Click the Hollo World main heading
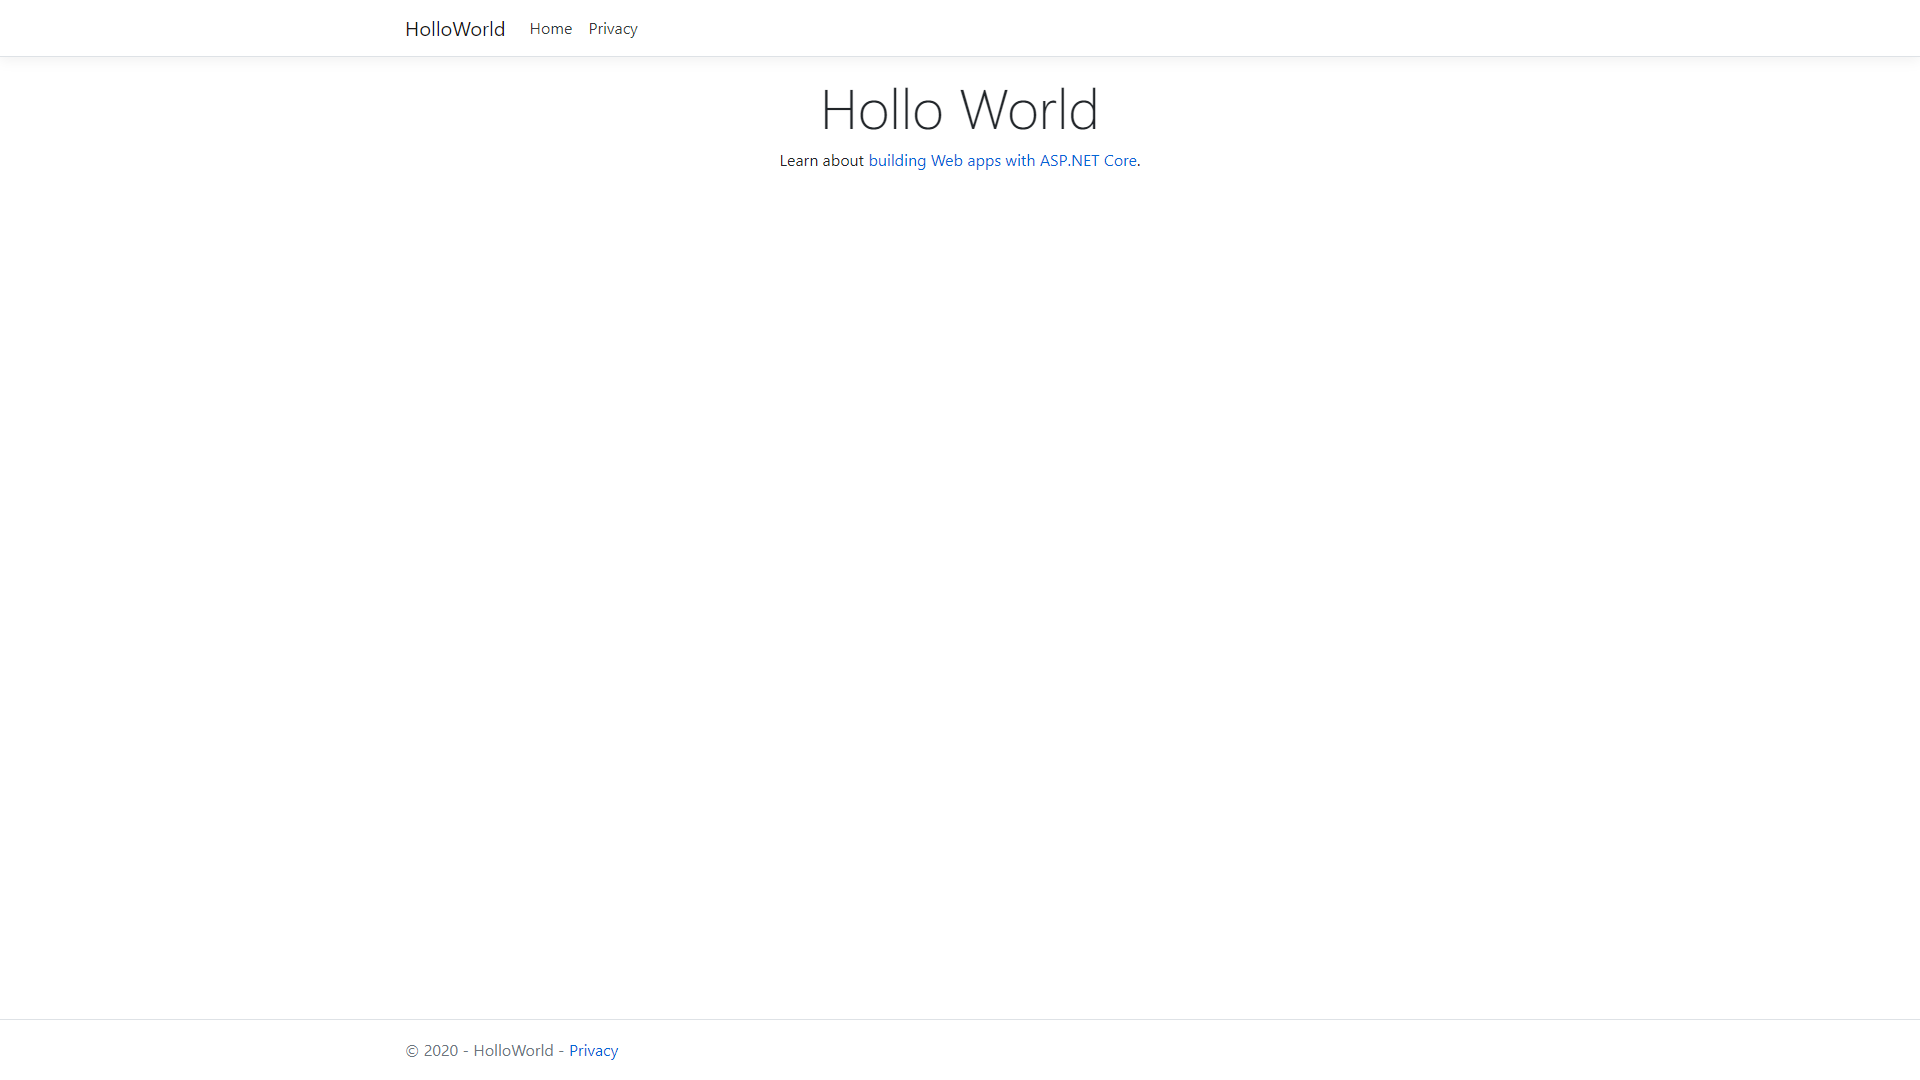 (959, 110)
